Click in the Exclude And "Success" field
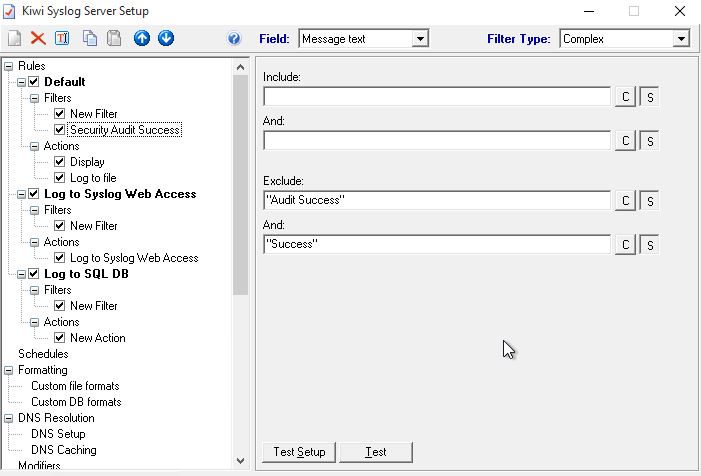The width and height of the screenshot is (701, 476). (x=437, y=244)
